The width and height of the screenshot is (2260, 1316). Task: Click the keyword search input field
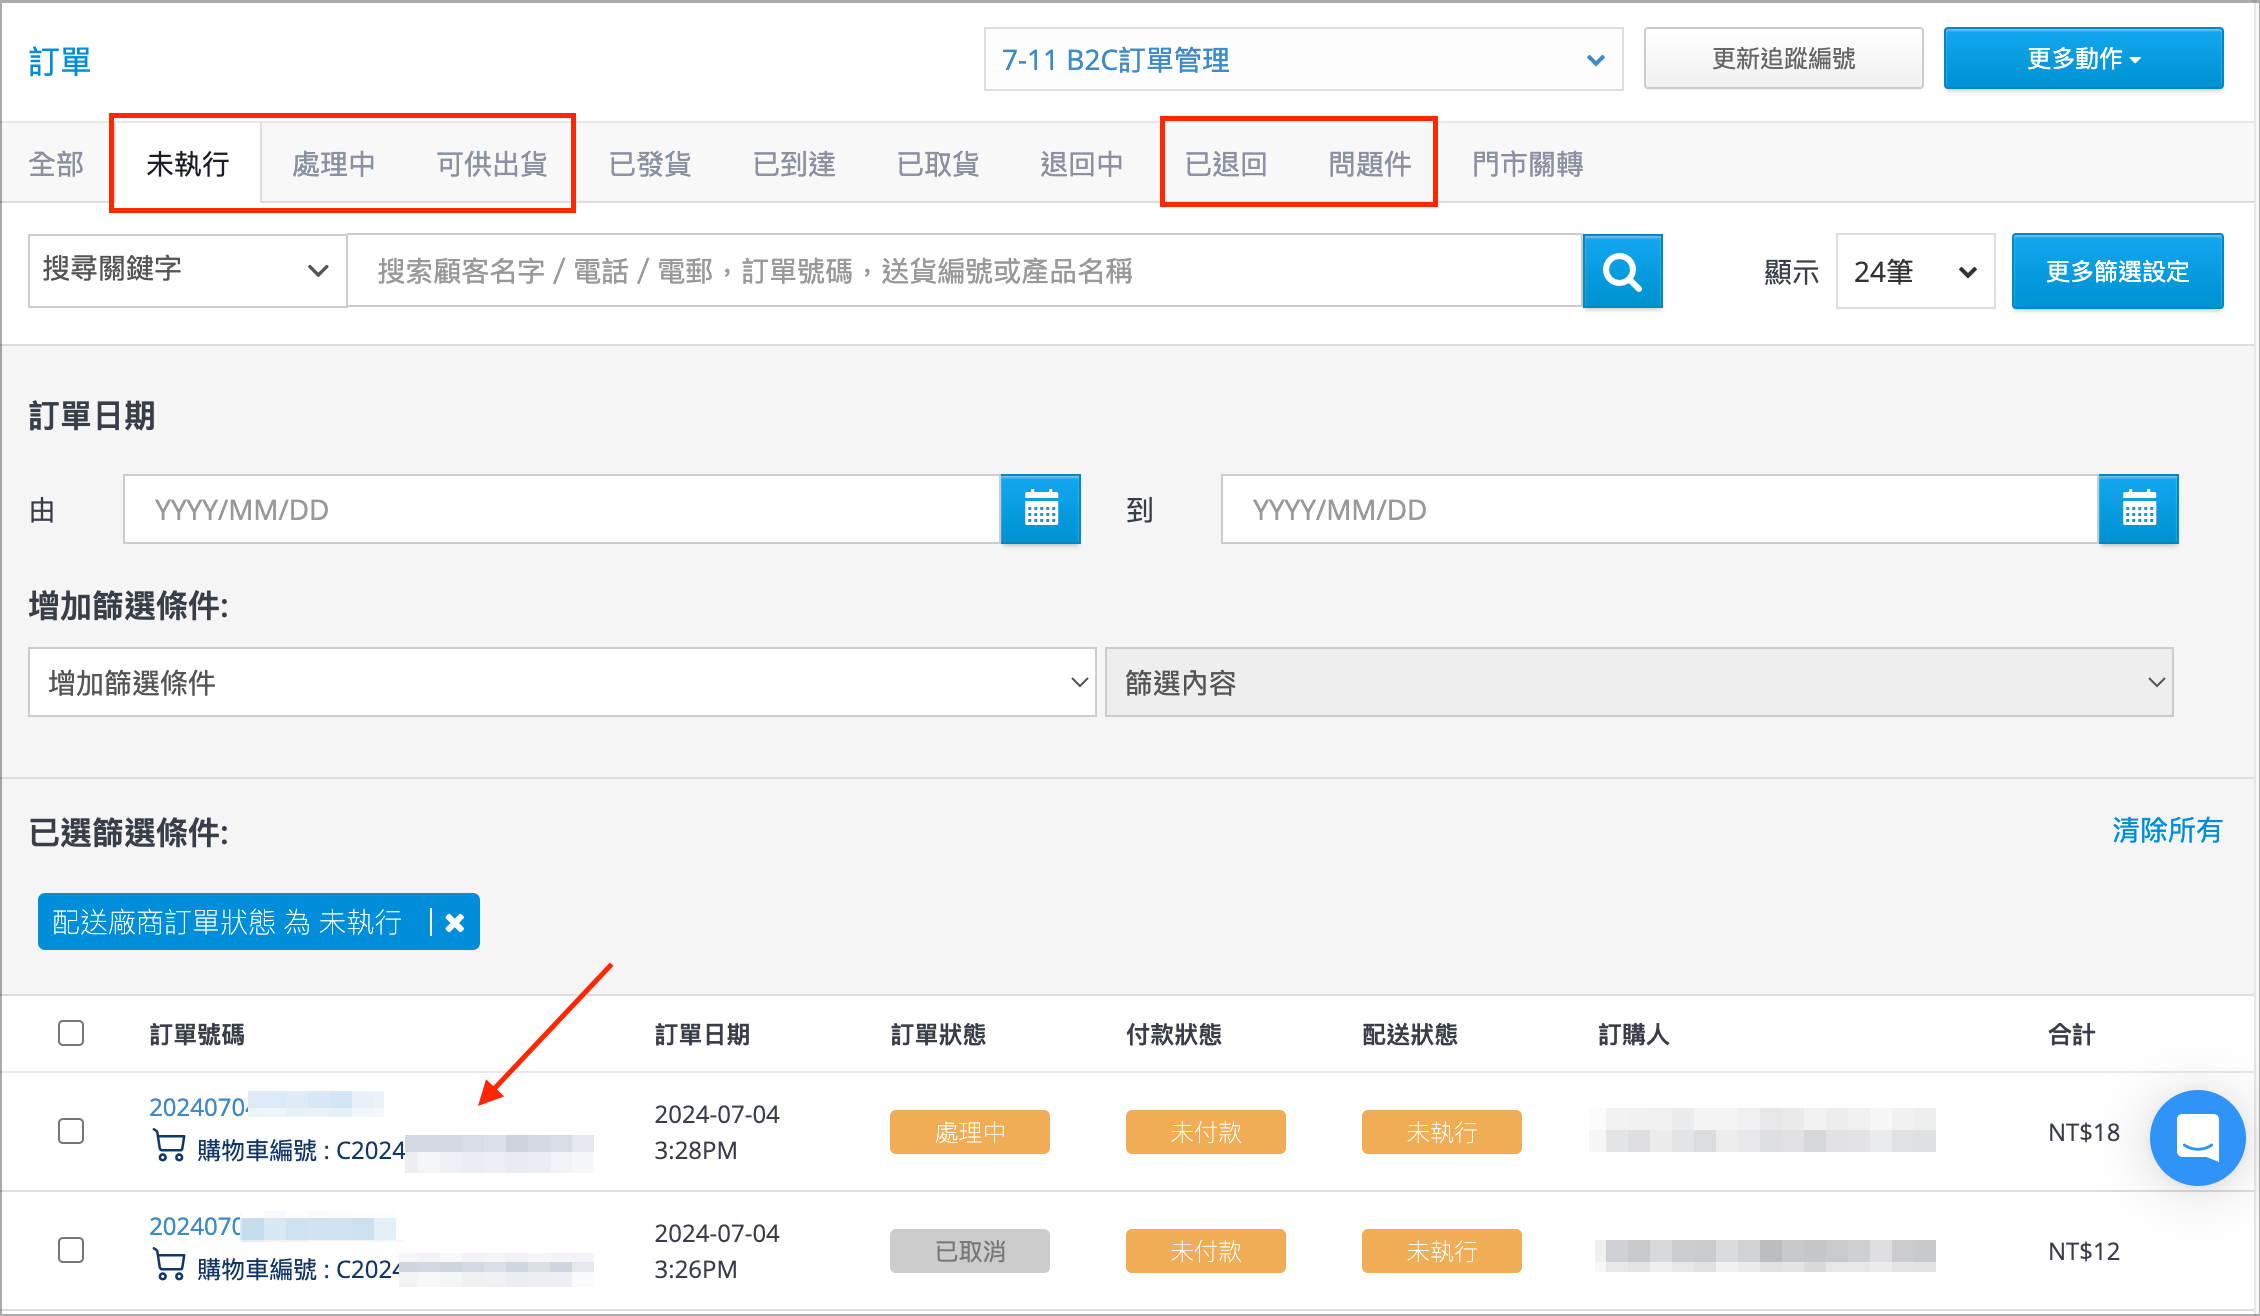coord(964,271)
